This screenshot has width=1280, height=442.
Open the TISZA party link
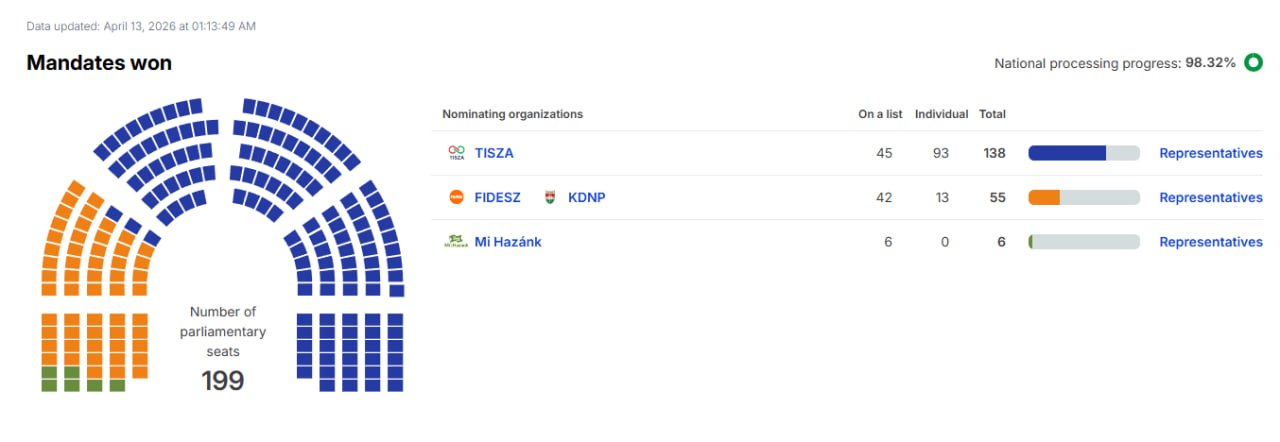pos(494,153)
